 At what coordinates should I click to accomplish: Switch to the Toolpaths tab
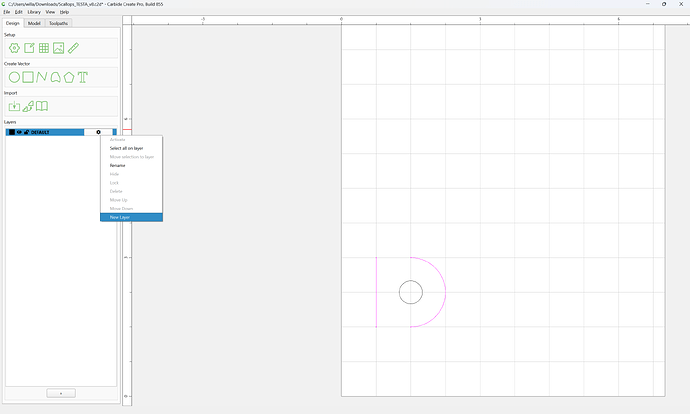click(59, 23)
